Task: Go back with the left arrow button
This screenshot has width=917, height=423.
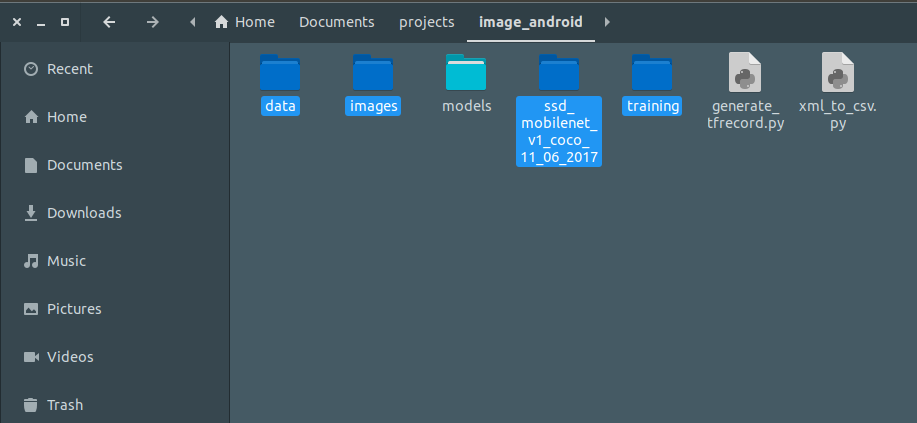Action: 109,22
